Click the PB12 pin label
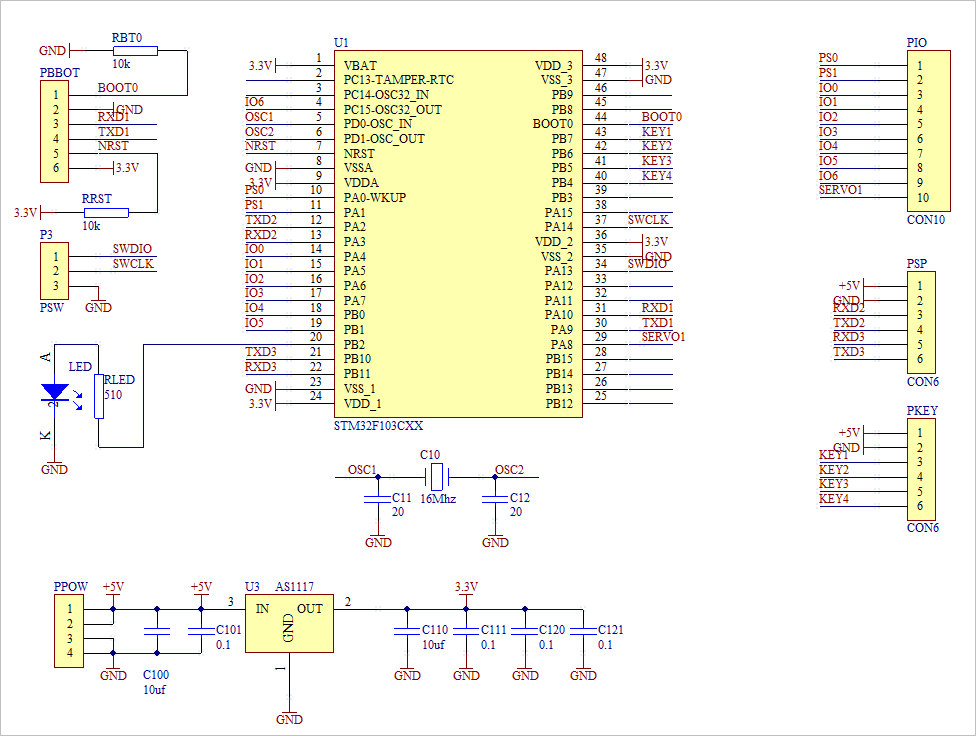 [559, 403]
